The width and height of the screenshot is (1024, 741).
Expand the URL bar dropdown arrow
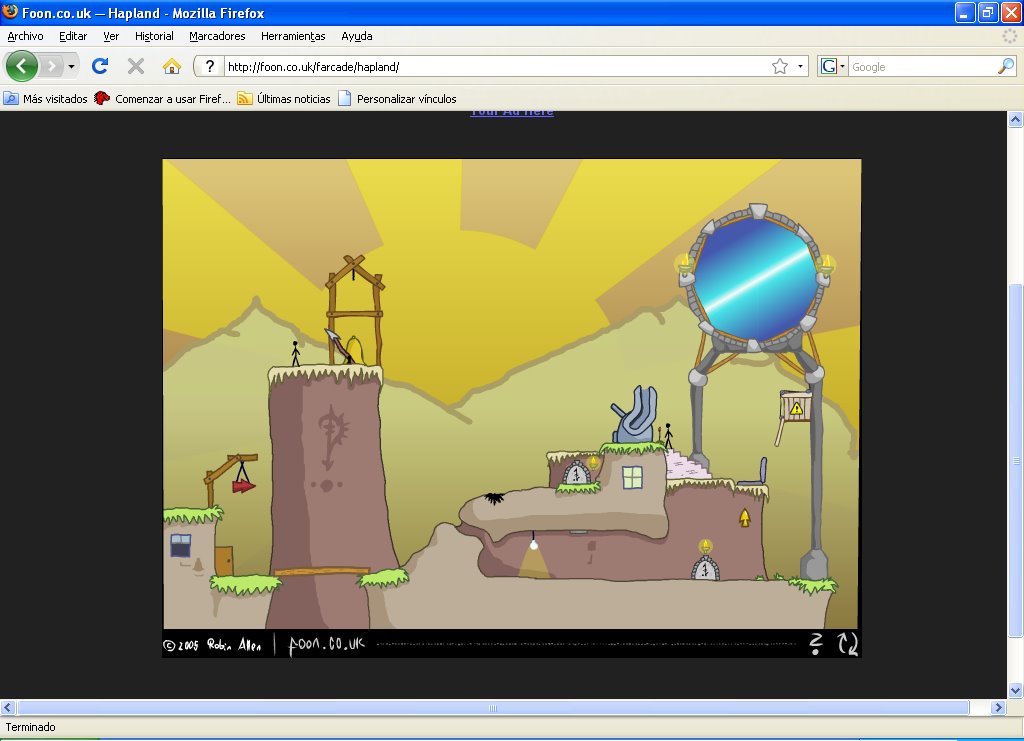(x=801, y=67)
